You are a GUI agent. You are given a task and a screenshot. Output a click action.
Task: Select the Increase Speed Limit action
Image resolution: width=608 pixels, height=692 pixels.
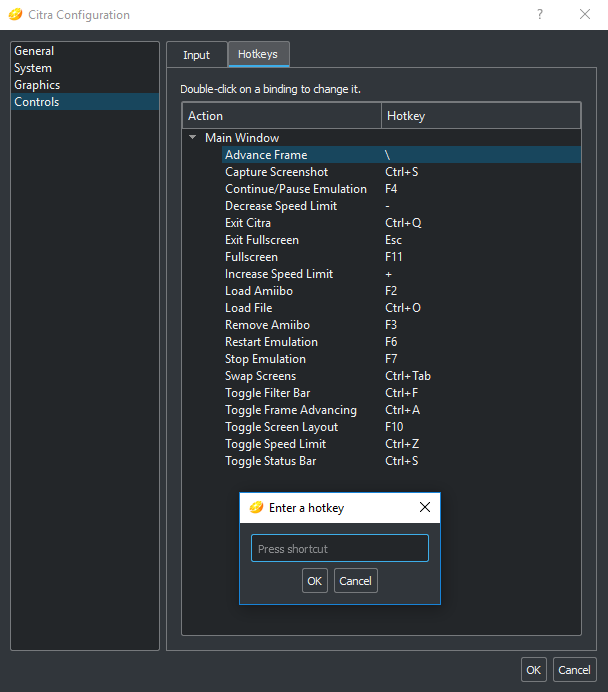tap(279, 274)
